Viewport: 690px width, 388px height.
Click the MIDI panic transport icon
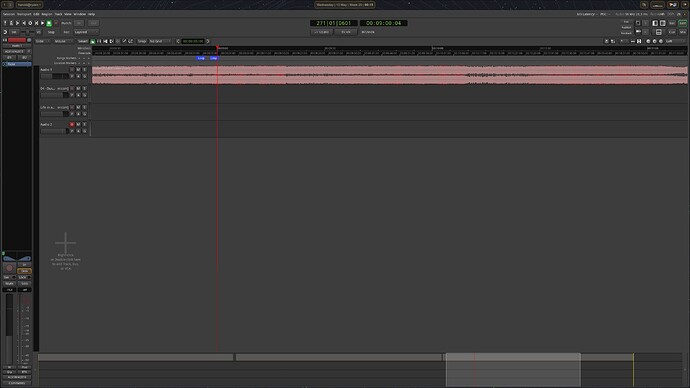(x=5, y=23)
